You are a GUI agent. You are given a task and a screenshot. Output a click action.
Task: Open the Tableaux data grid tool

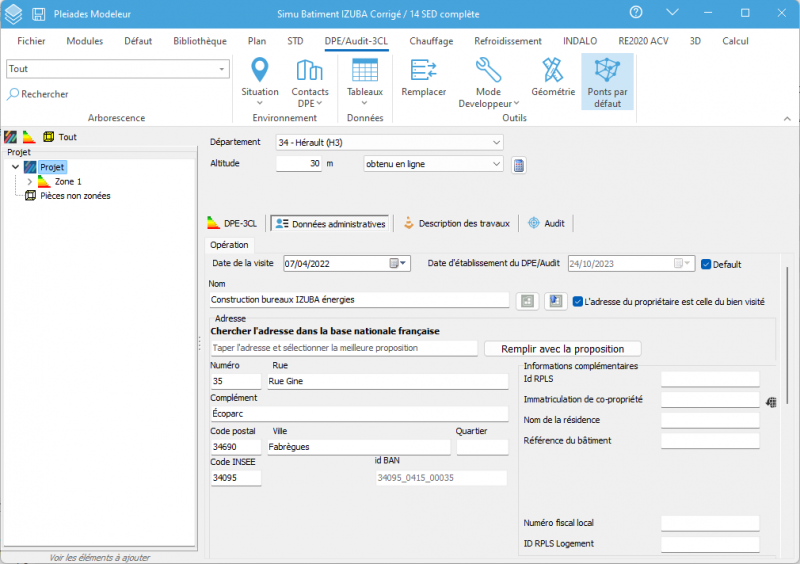click(365, 82)
